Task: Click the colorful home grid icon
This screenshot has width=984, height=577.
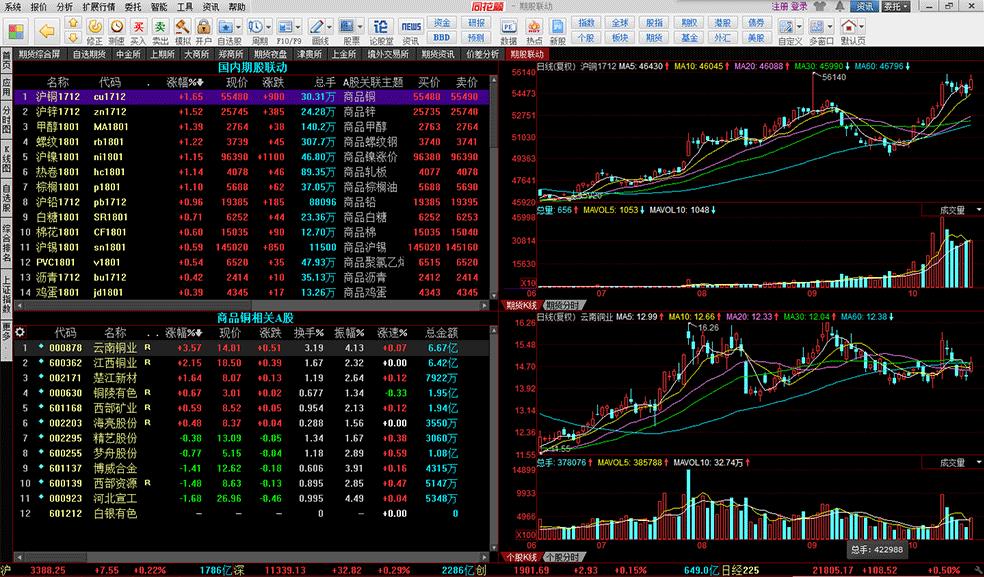Action: [x=16, y=30]
